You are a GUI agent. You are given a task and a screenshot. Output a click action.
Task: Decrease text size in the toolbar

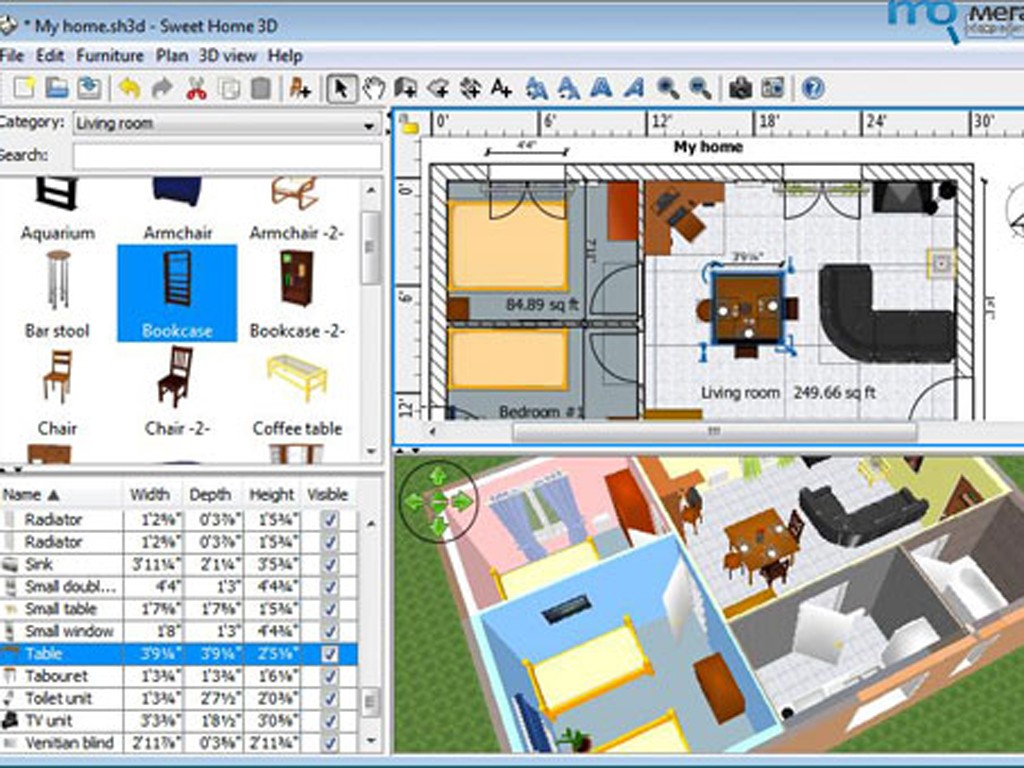coord(569,88)
